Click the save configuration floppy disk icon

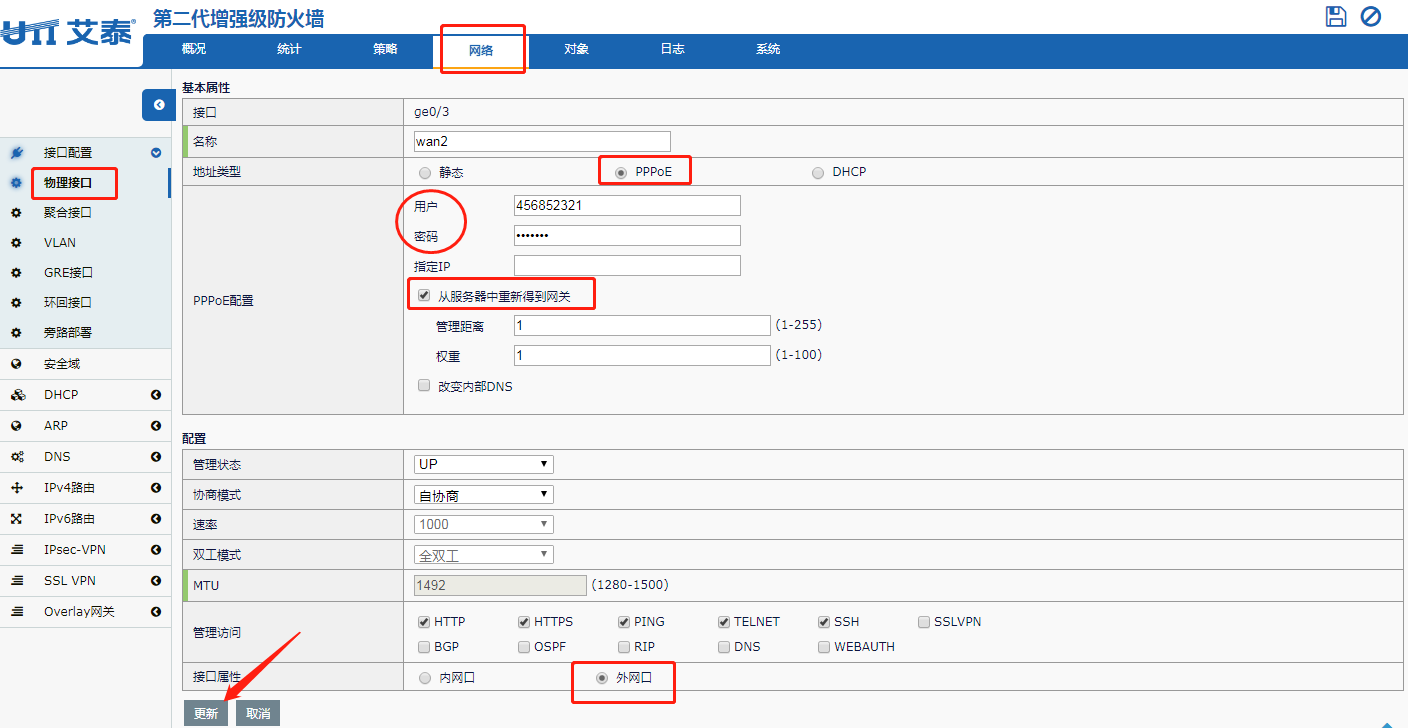click(1336, 16)
